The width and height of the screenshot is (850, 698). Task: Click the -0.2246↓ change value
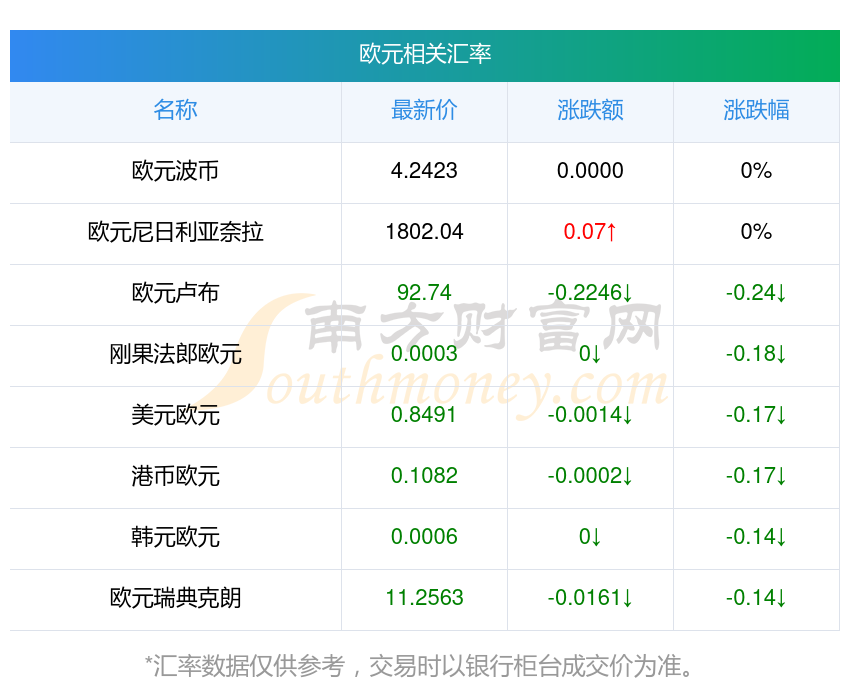(x=590, y=293)
